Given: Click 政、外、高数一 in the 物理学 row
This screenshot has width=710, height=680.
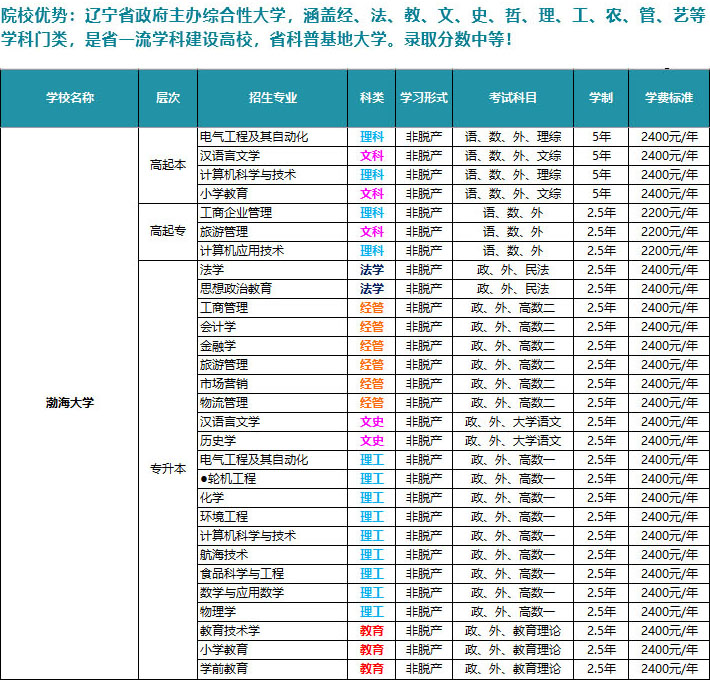Looking at the screenshot, I should pyautogui.click(x=513, y=612).
